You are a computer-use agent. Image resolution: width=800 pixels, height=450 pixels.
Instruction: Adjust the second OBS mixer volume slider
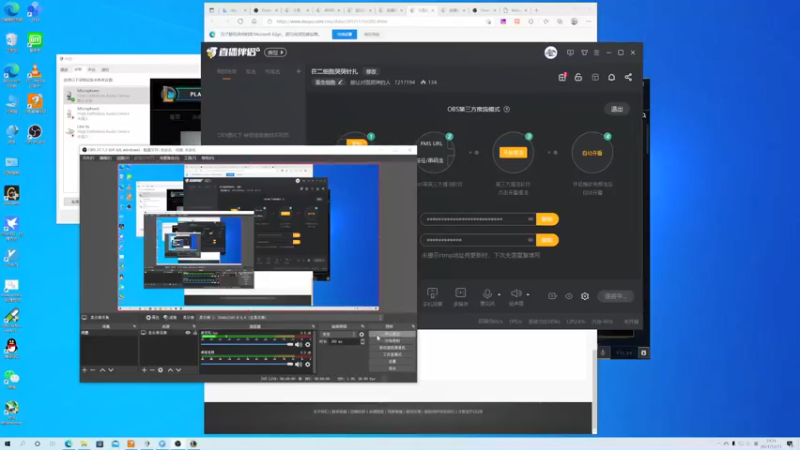247,364
